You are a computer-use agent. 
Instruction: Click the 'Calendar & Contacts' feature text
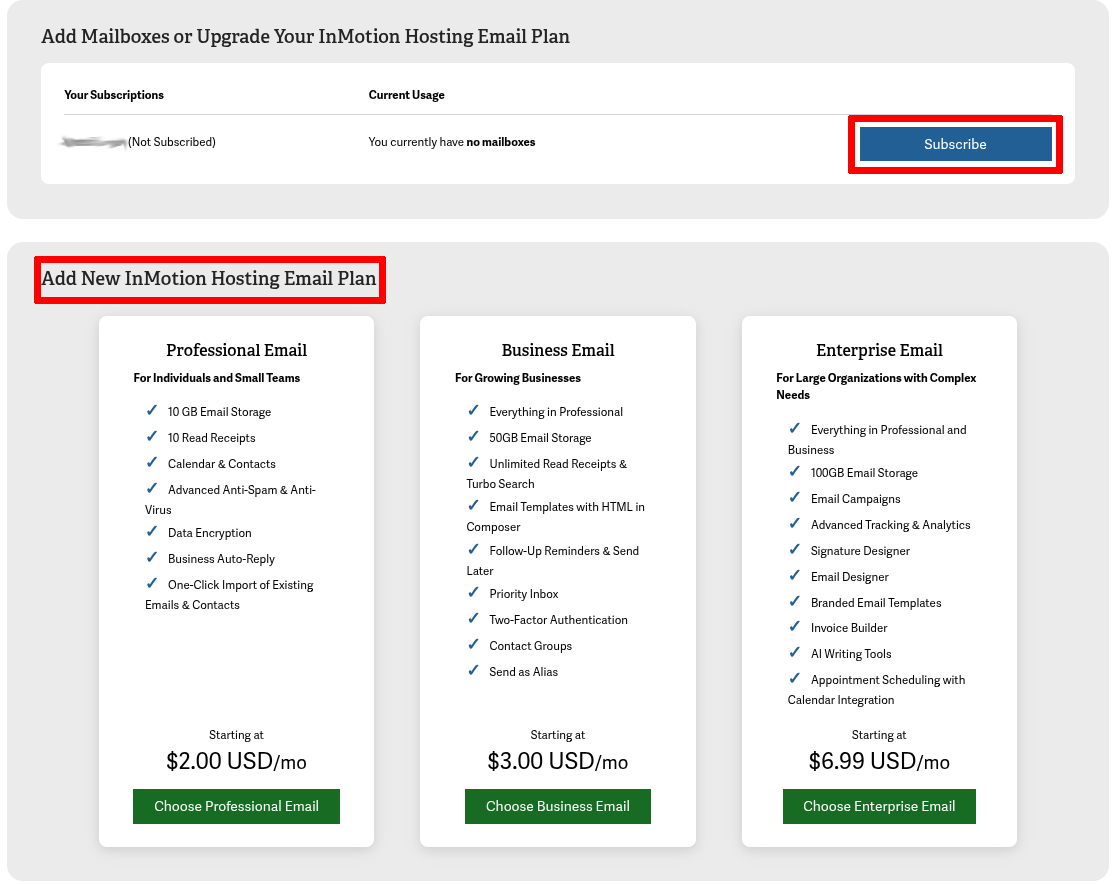click(221, 464)
